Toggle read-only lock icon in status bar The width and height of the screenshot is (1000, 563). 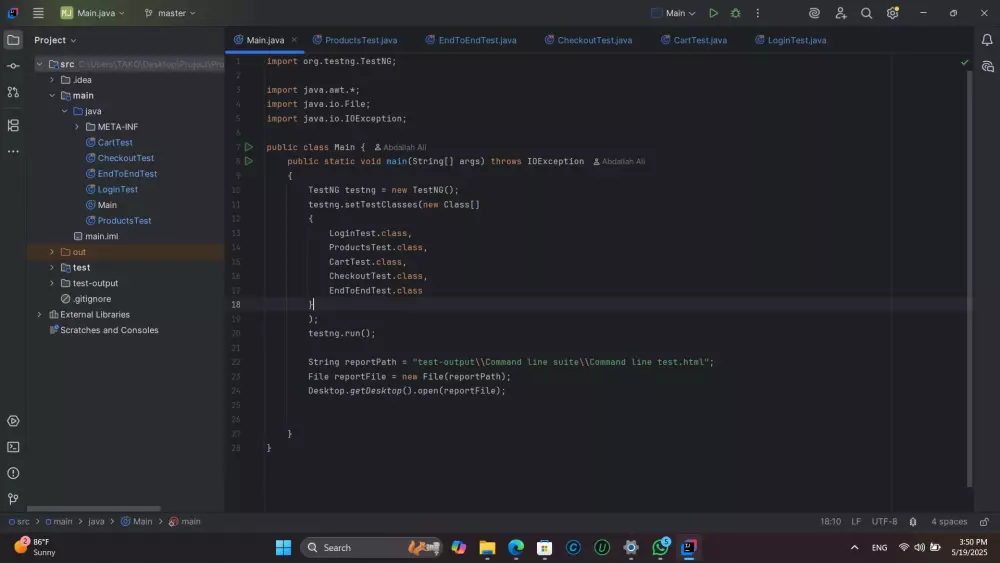(984, 522)
